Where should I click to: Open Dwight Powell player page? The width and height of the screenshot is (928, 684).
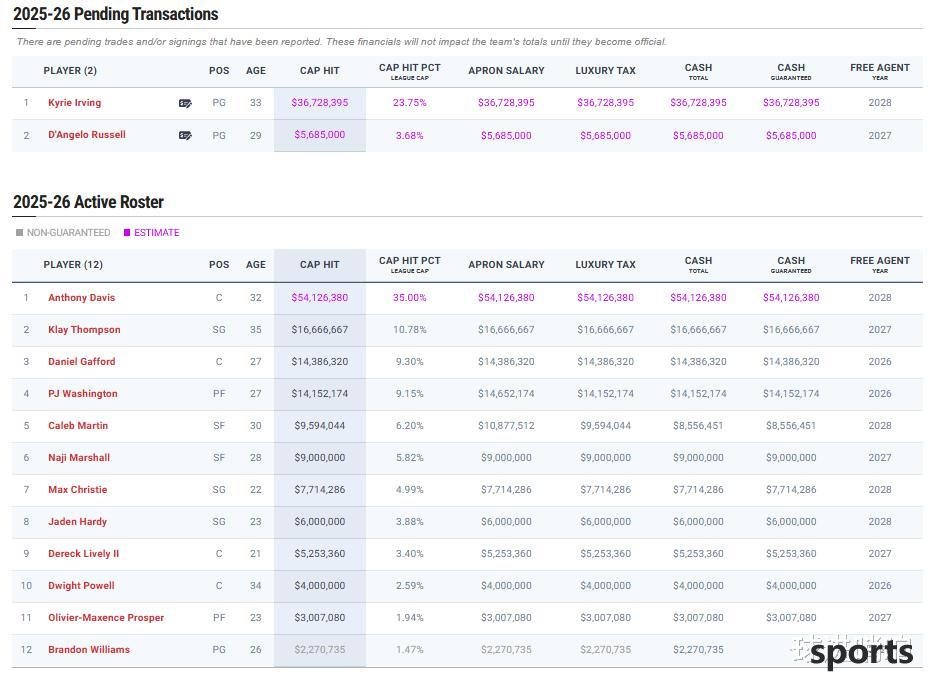[x=81, y=585]
